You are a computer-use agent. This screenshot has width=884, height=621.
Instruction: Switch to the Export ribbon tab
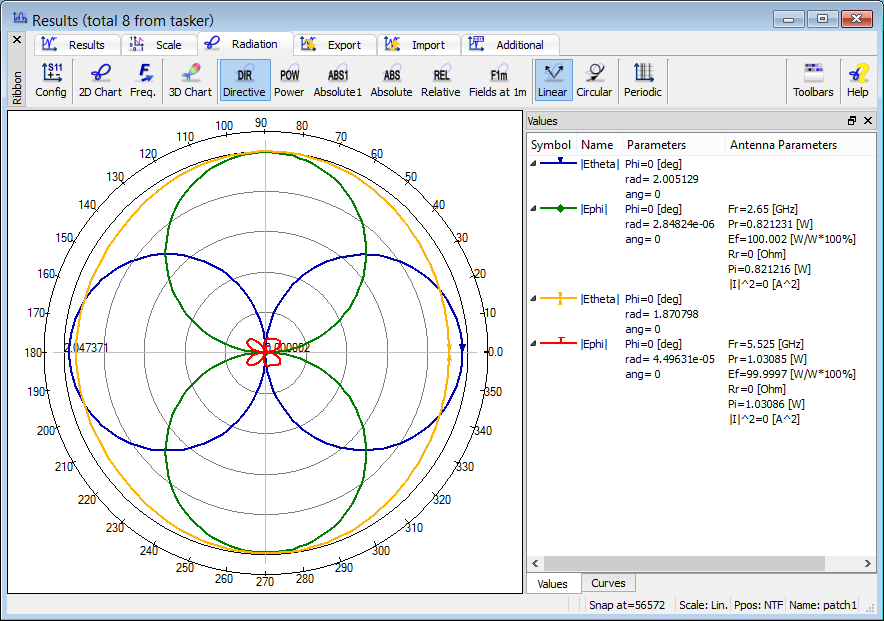pos(336,45)
